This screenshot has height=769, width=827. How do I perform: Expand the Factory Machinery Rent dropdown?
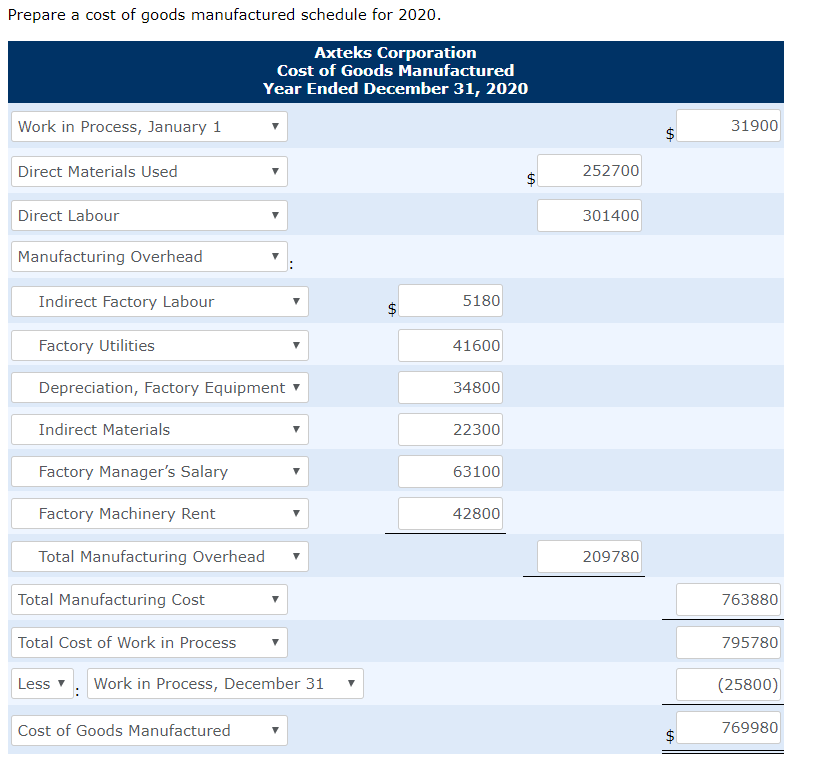click(158, 513)
